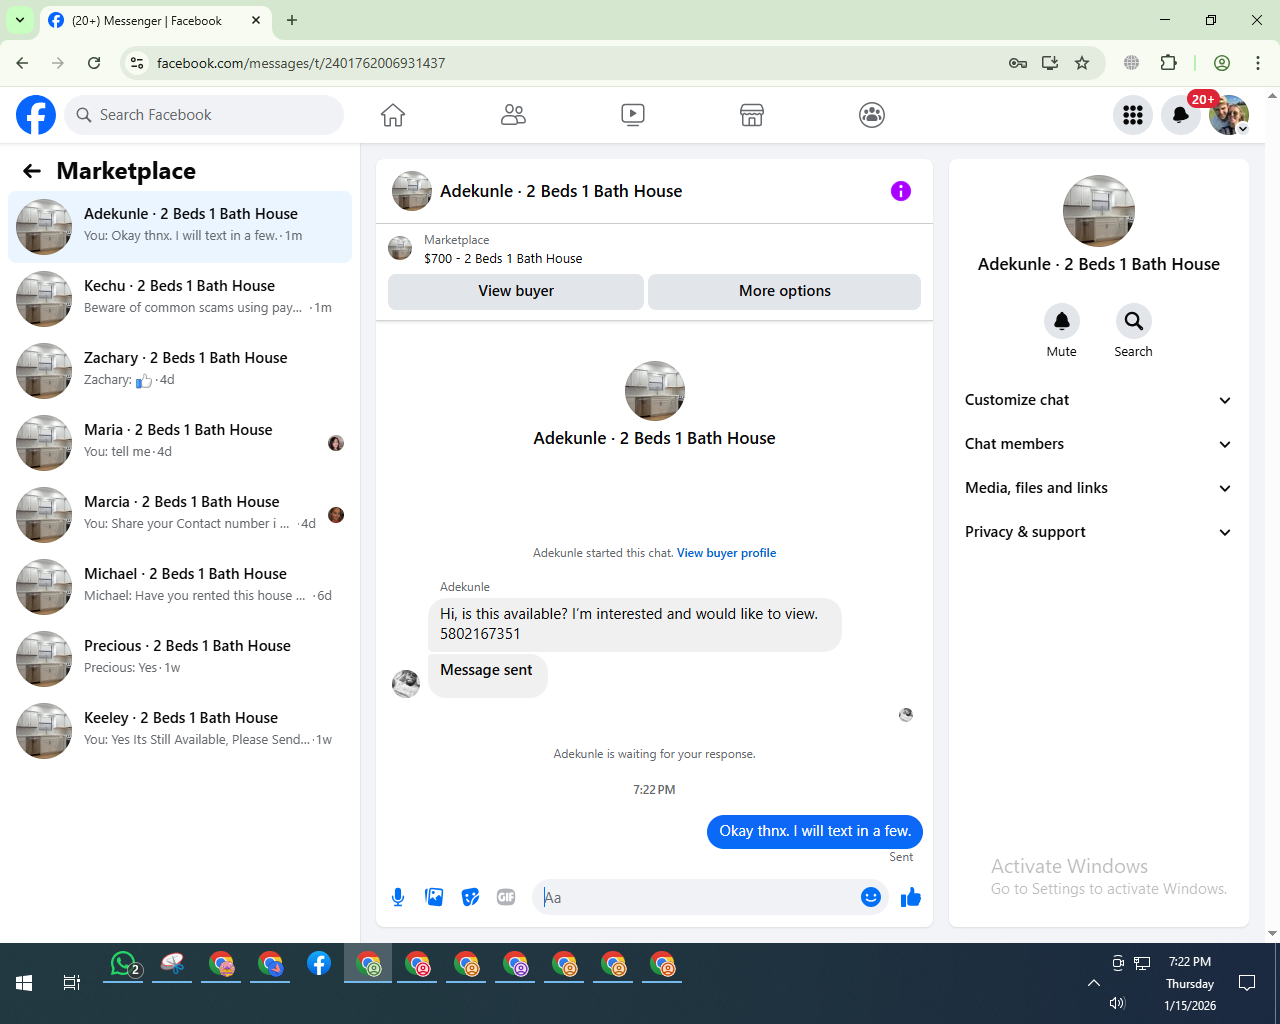The height and width of the screenshot is (1024, 1280).
Task: Open Michael · 2 Beds 1 Bath House chat
Action: 180,587
